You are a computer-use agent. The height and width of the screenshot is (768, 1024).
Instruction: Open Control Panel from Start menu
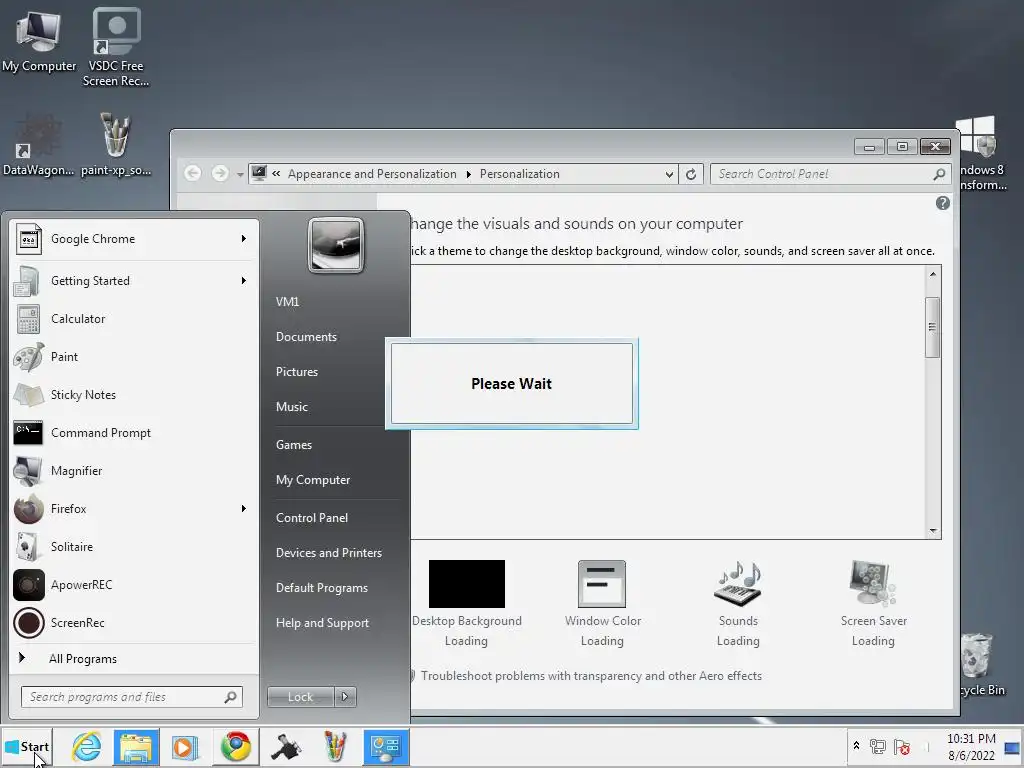[312, 518]
